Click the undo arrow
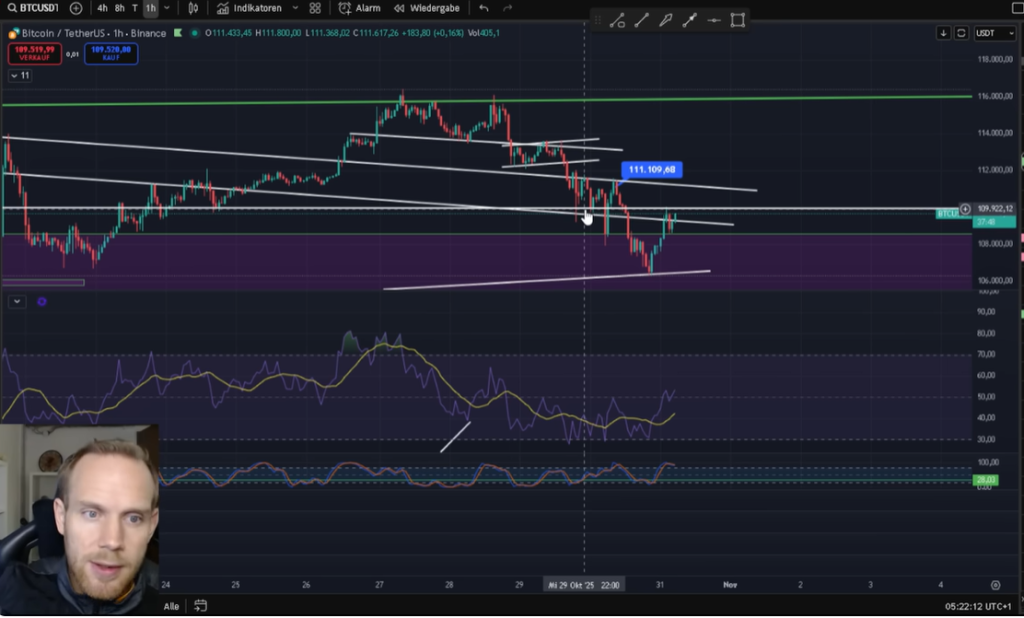This screenshot has width=1024, height=618. (484, 8)
